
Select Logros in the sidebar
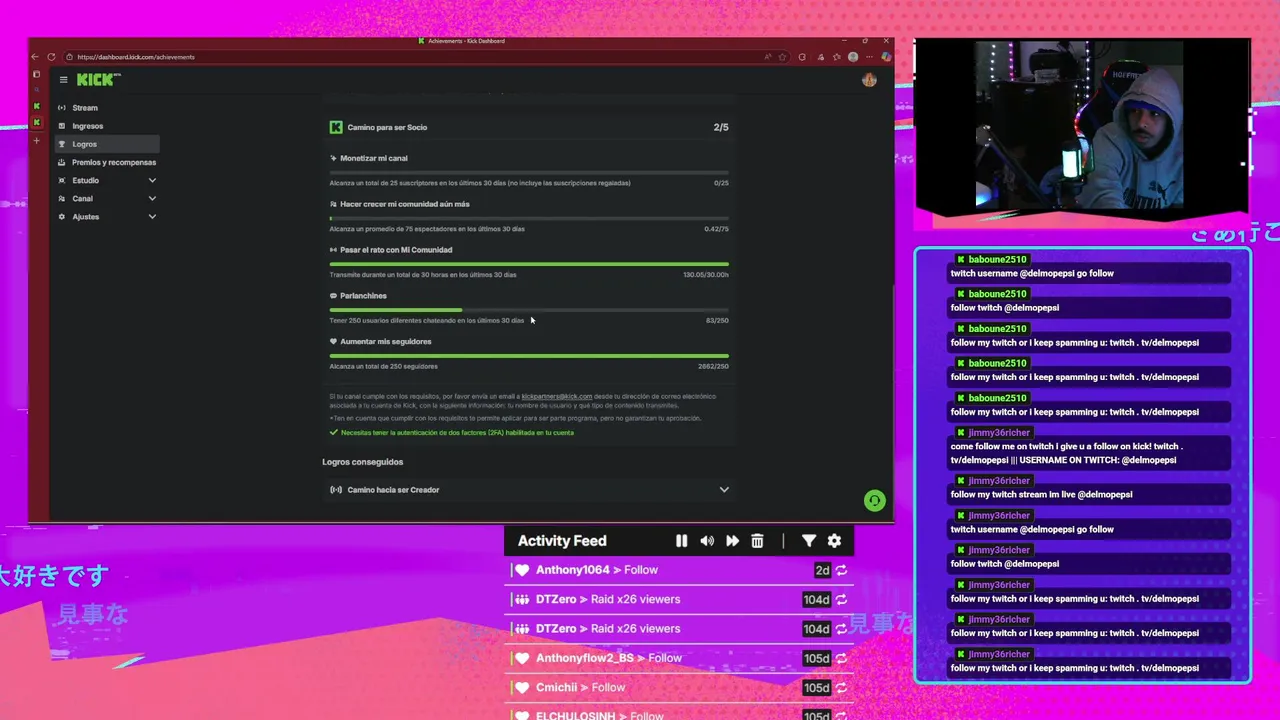pos(106,144)
